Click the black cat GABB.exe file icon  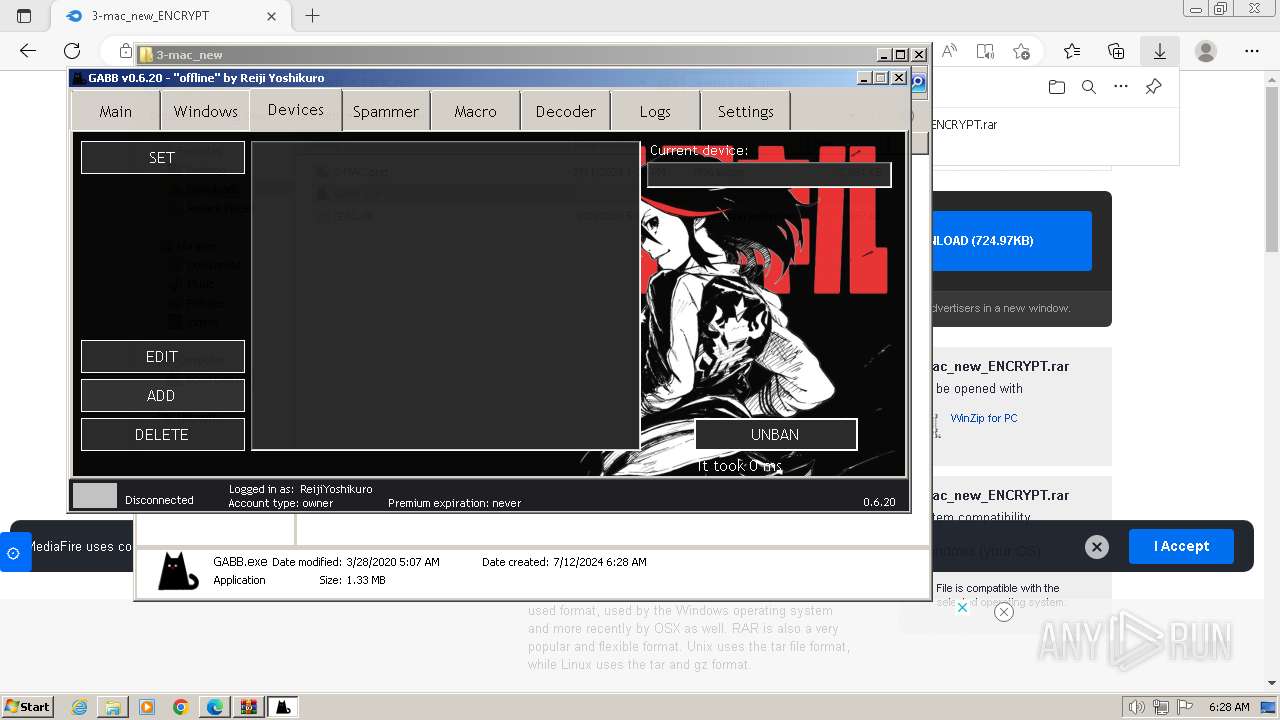(x=178, y=571)
